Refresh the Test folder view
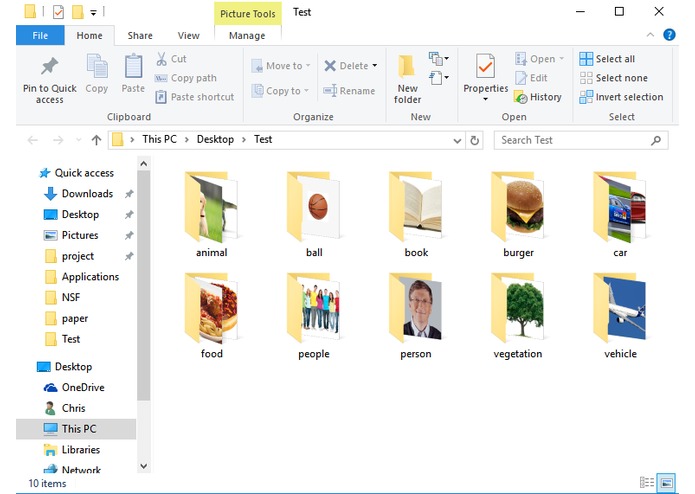The width and height of the screenshot is (695, 494). point(474,140)
